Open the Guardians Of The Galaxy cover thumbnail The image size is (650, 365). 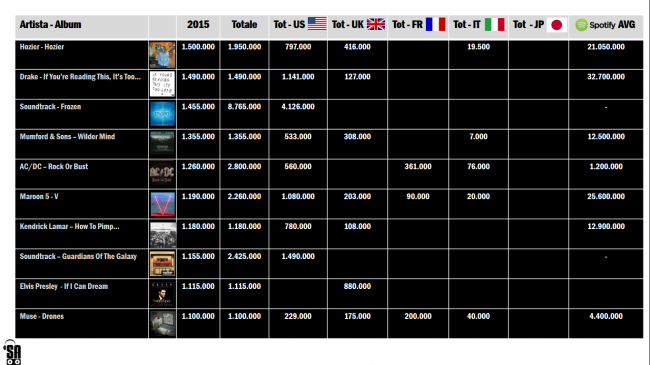[x=162, y=264]
